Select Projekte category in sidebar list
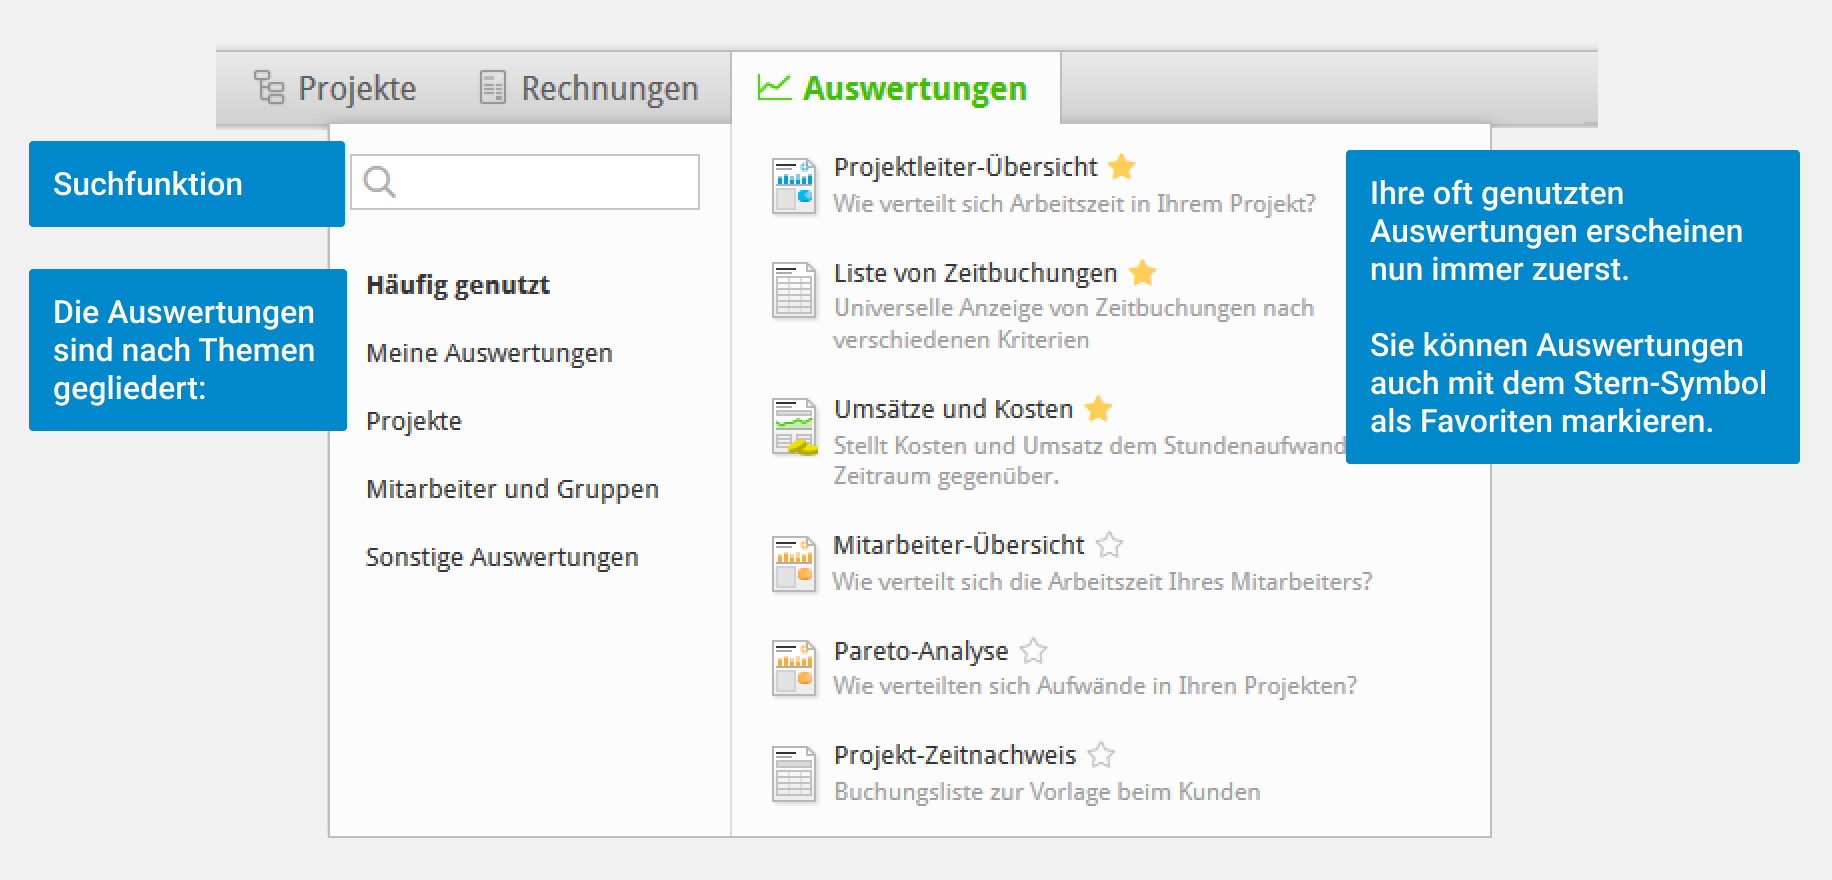 coord(414,421)
